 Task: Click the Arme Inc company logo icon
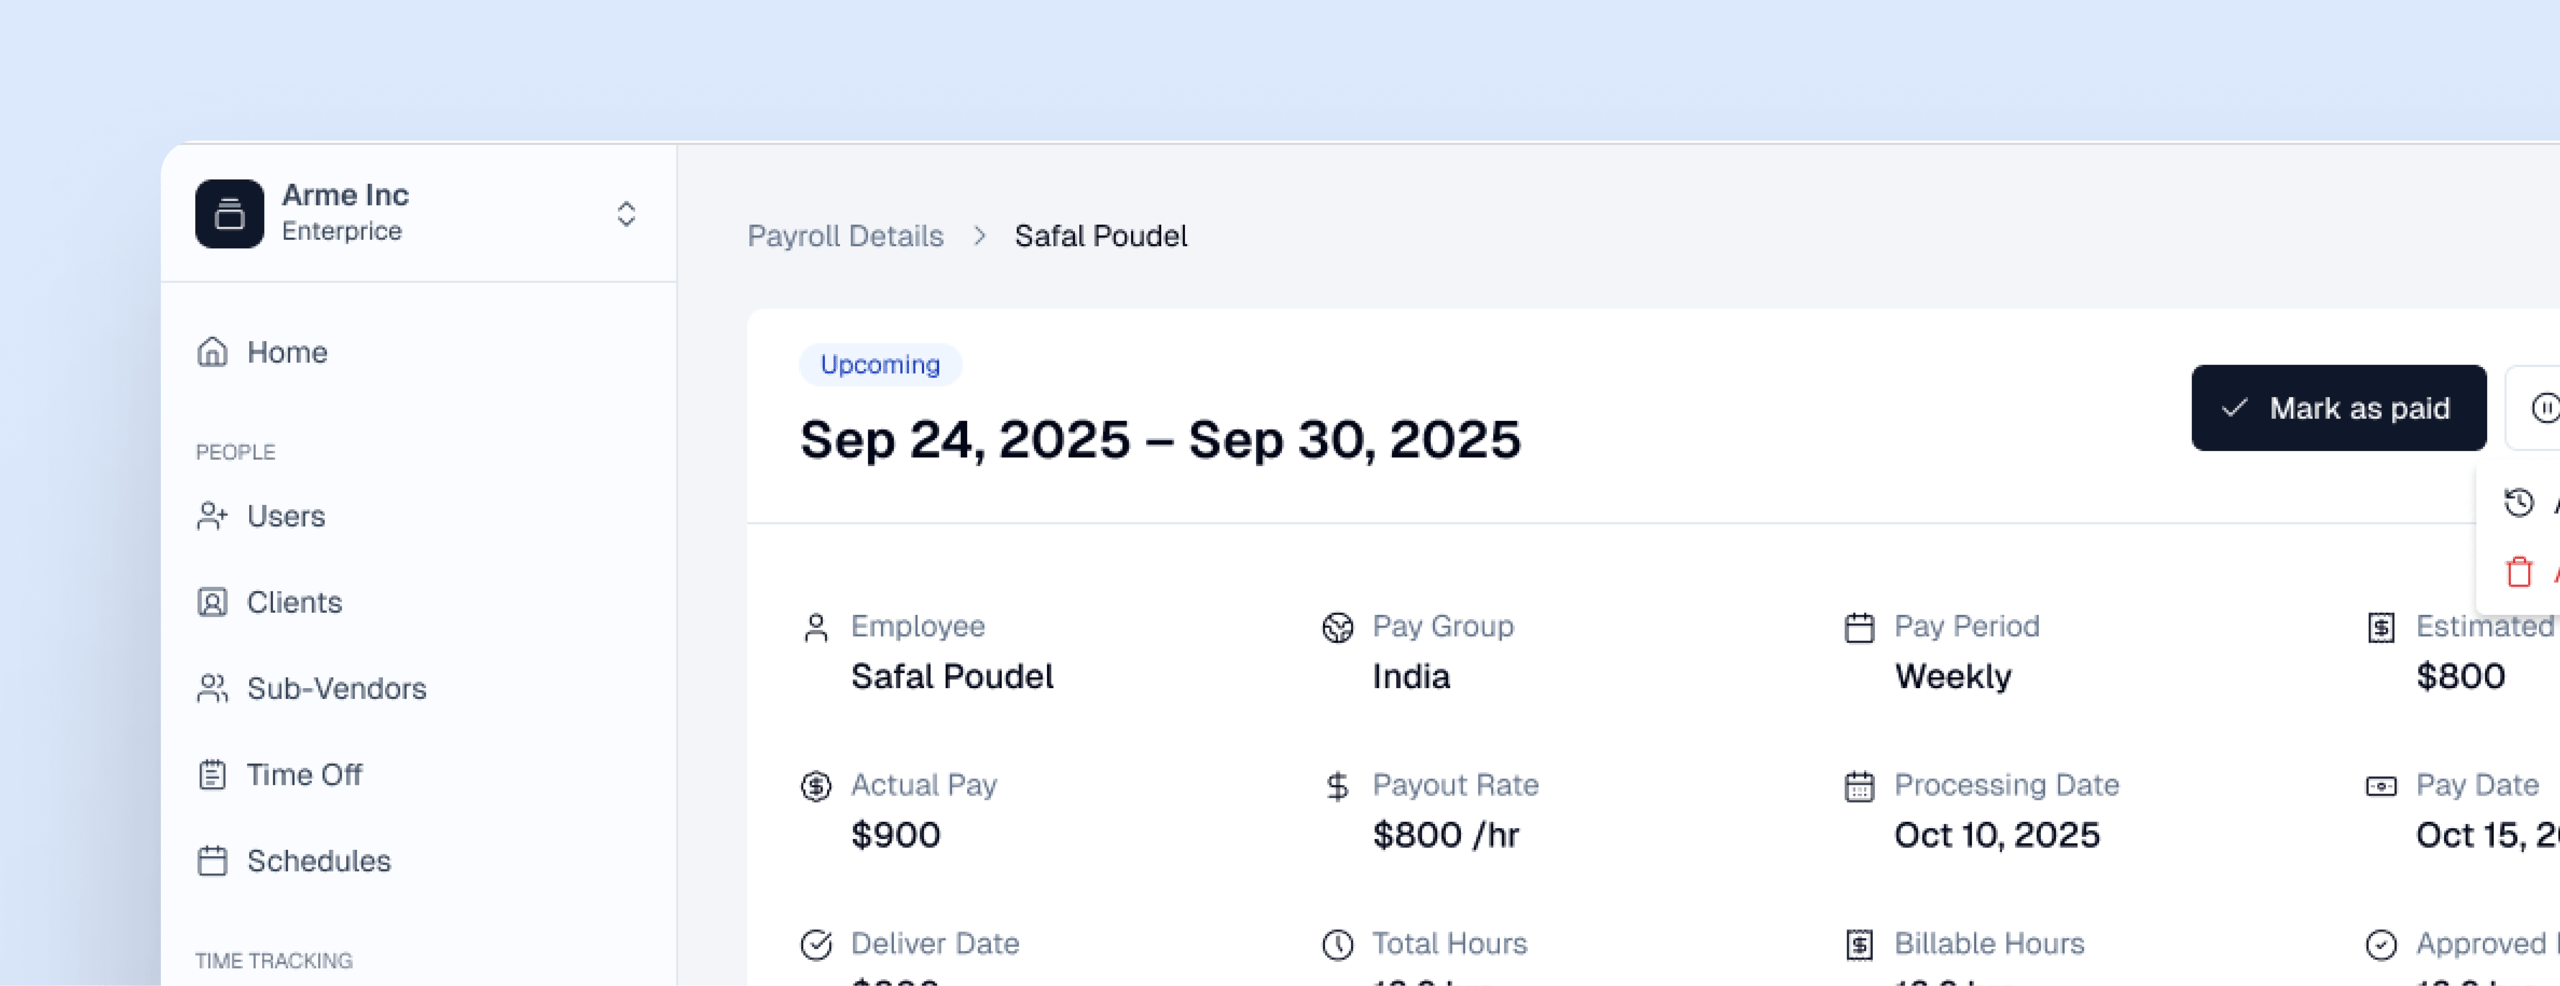pyautogui.click(x=229, y=213)
